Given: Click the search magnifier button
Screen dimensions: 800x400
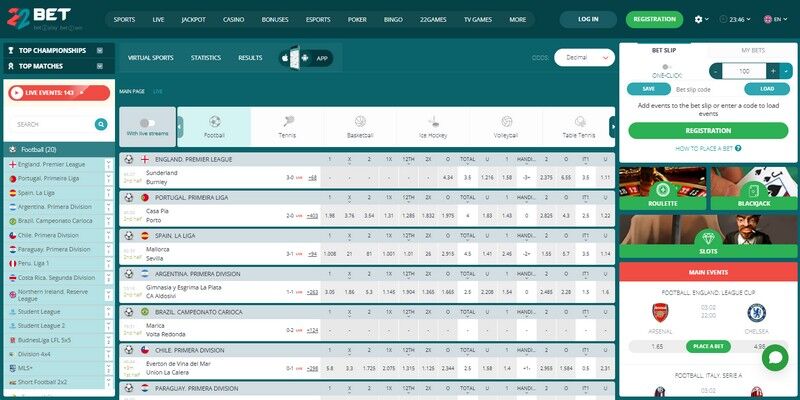Looking at the screenshot, I should pos(101,124).
